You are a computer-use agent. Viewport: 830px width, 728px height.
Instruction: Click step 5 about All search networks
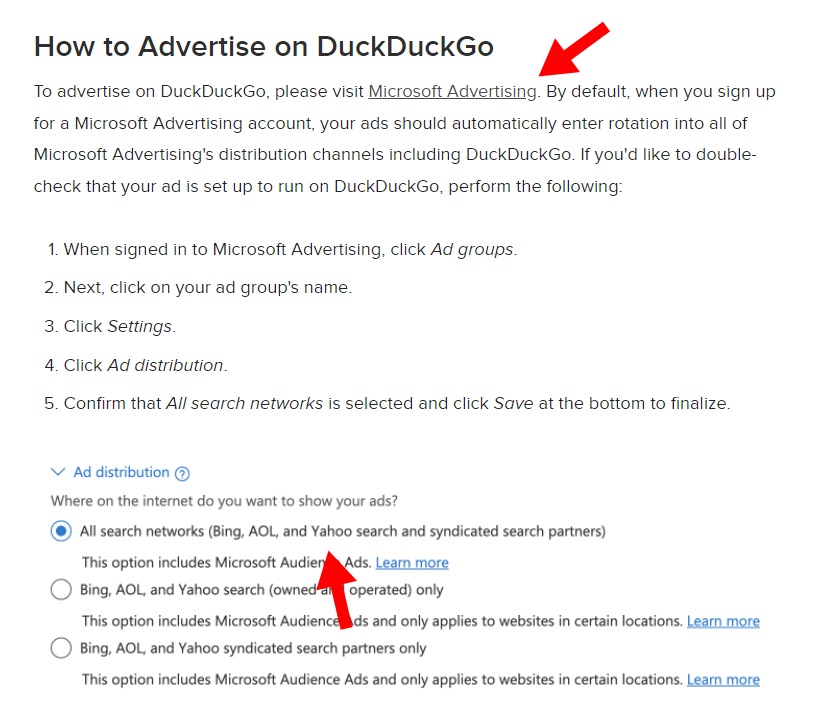(387, 403)
